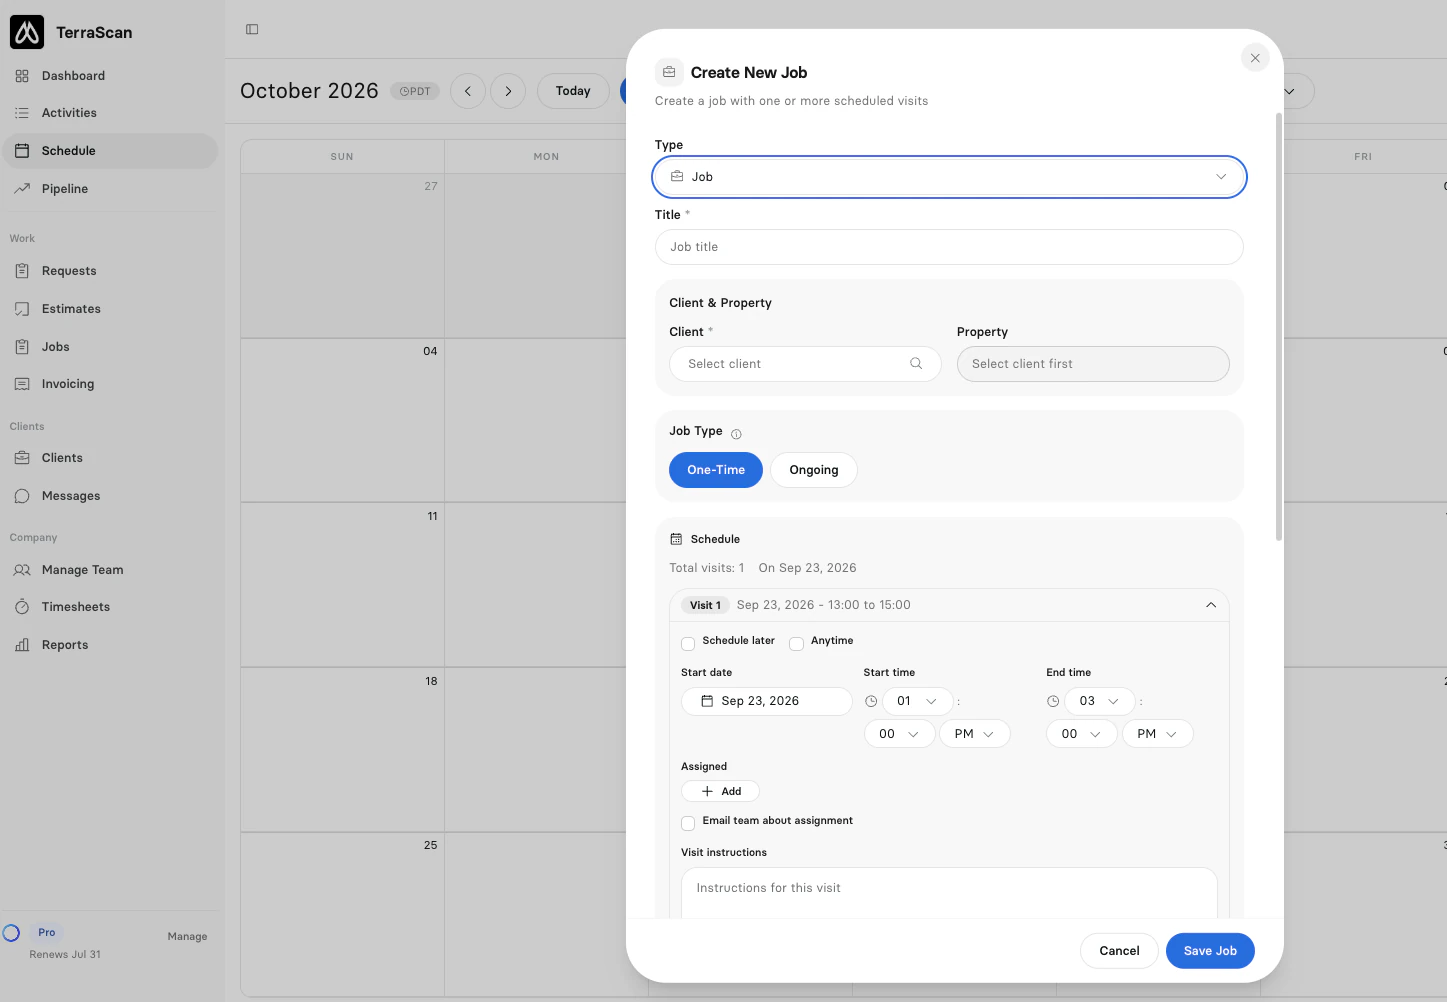Click the Estimates sidebar icon
1447x1002 pixels.
(22, 309)
